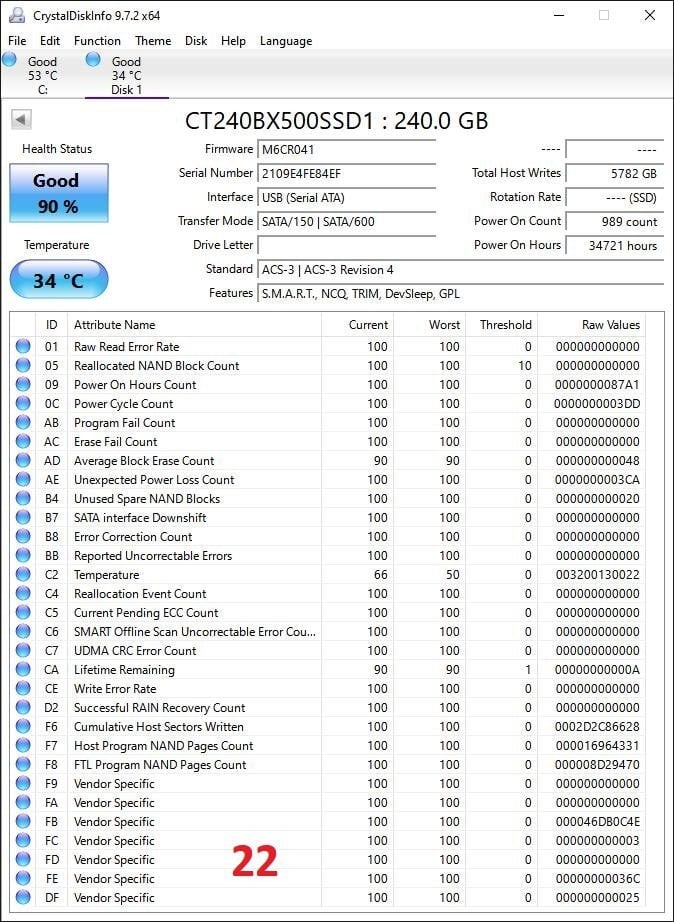Click the previous disk arrow button

click(21, 120)
